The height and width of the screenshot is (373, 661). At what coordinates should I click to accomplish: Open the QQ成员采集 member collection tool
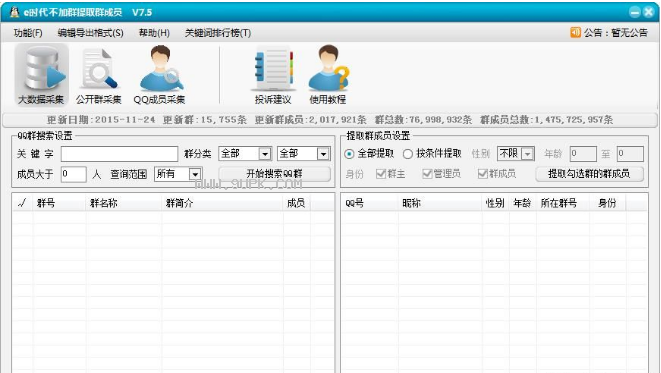(x=159, y=75)
